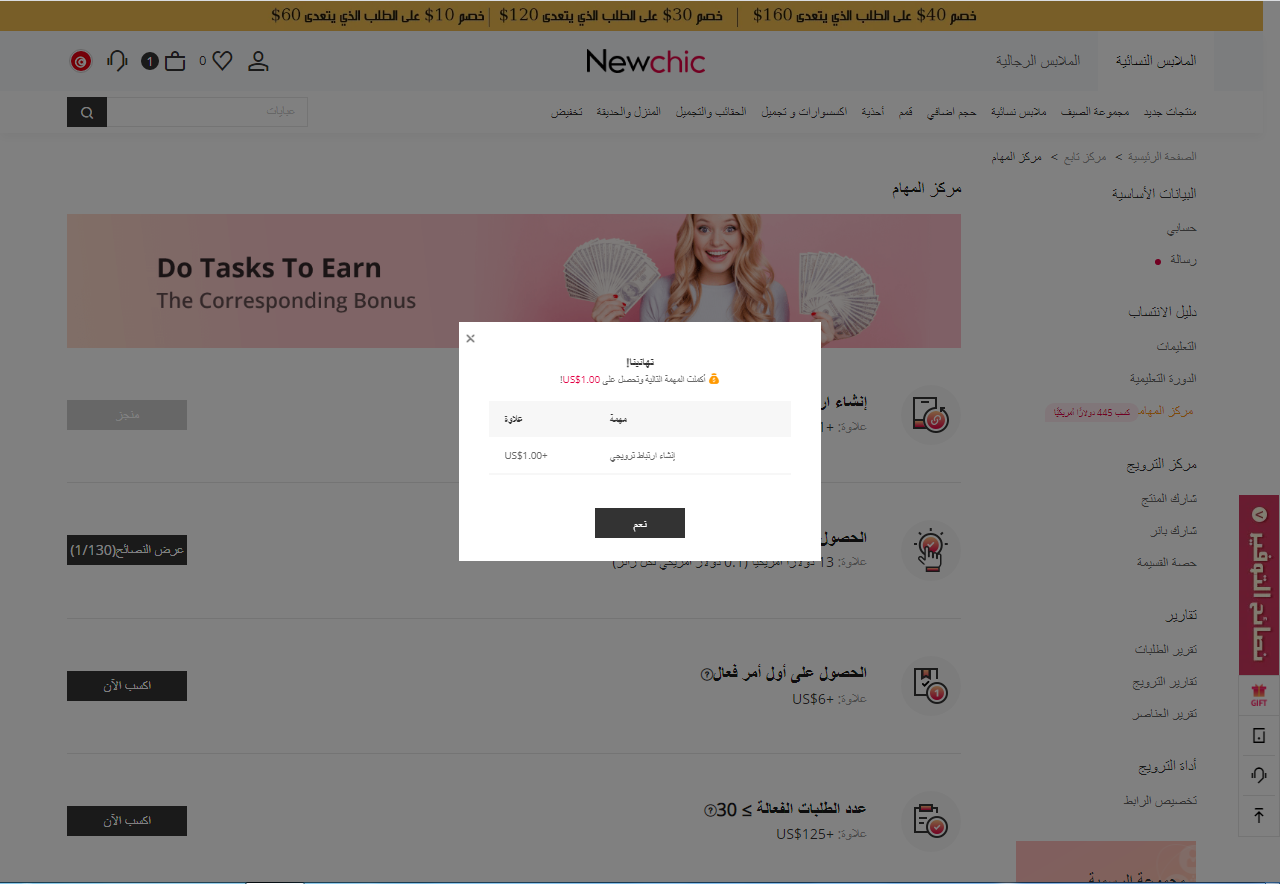This screenshot has height=884, width=1280.
Task: Open customer support headset icon in header
Action: point(117,61)
